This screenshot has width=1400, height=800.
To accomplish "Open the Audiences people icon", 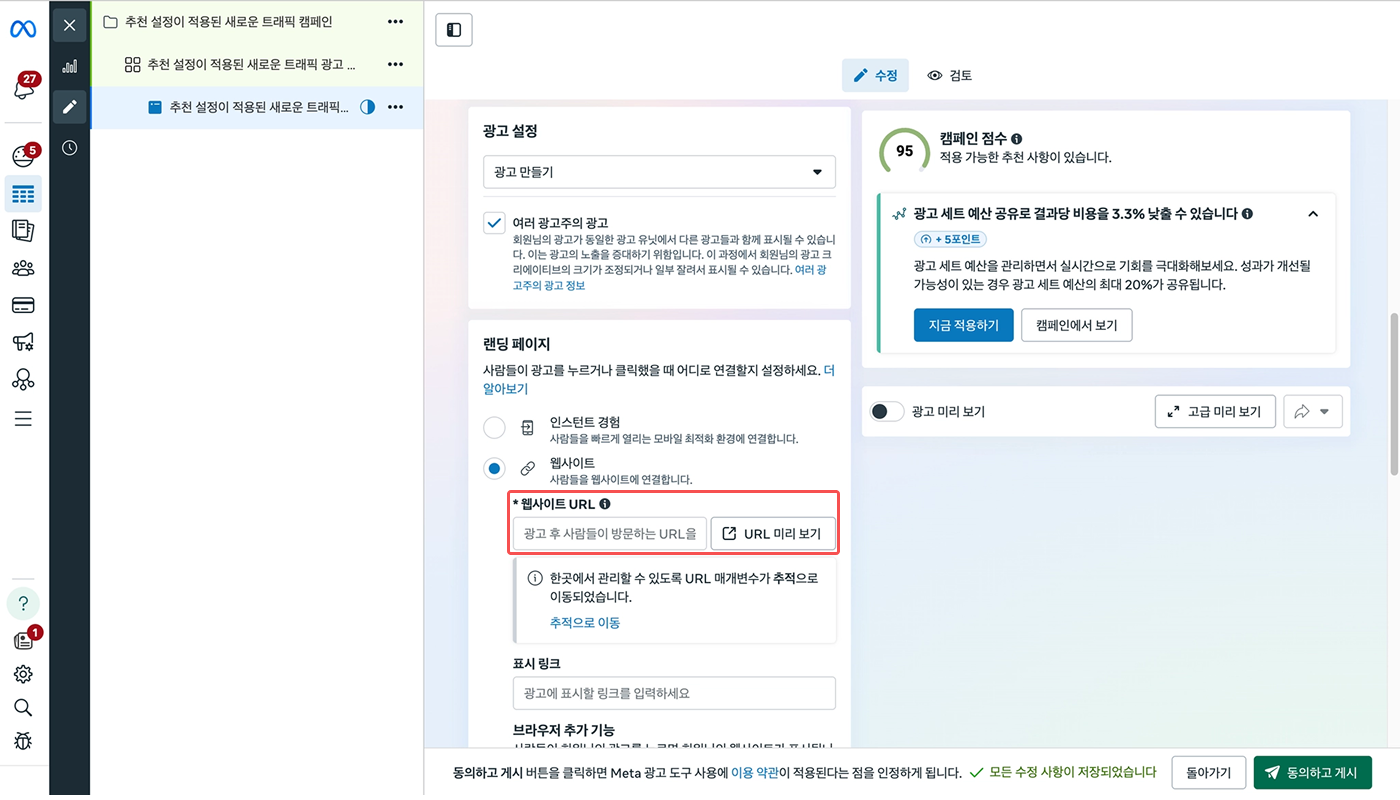I will pyautogui.click(x=23, y=268).
